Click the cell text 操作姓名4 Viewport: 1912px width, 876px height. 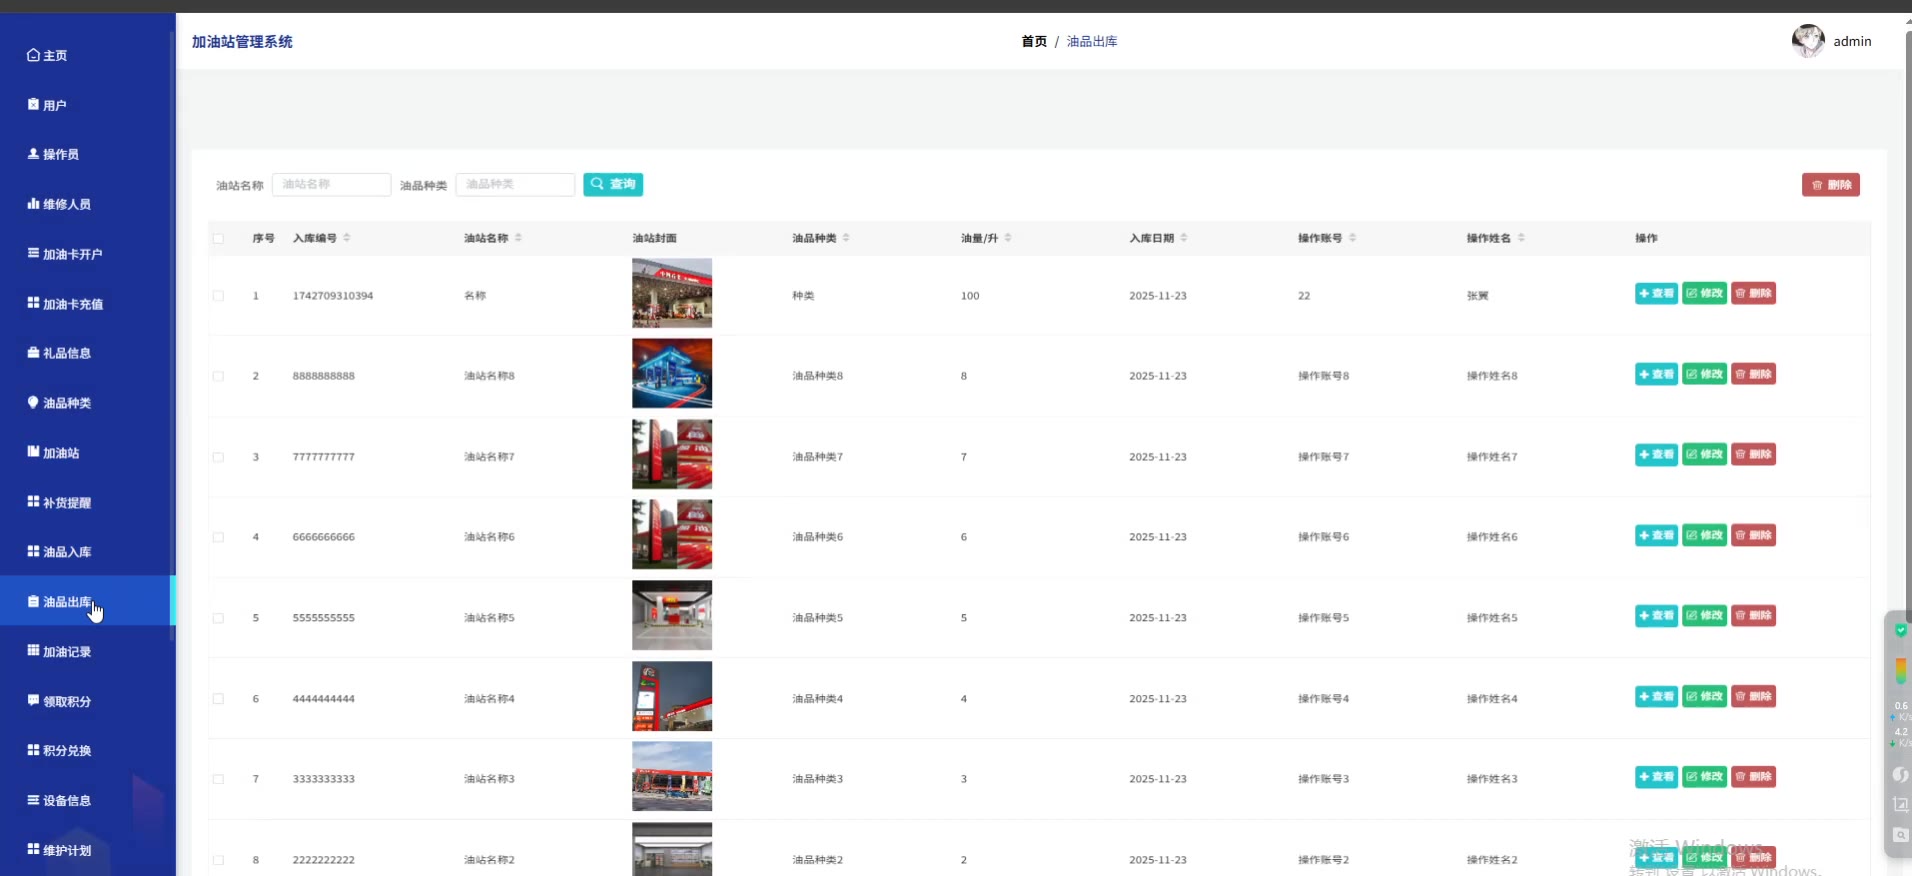click(1492, 699)
